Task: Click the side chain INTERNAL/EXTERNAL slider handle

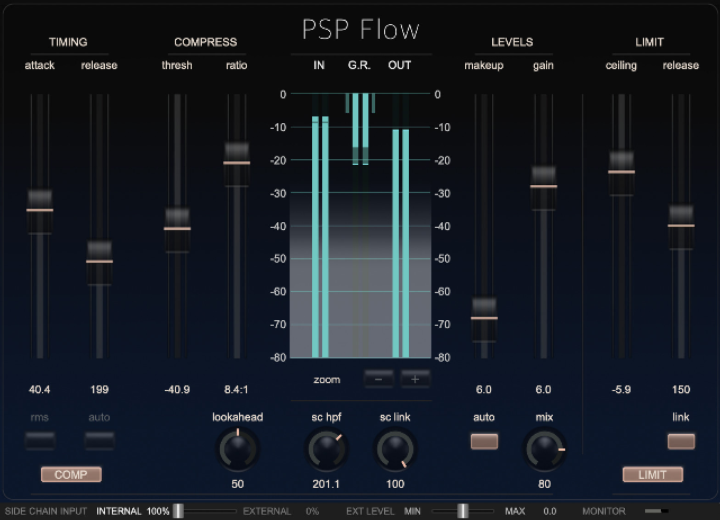Action: coord(178,511)
